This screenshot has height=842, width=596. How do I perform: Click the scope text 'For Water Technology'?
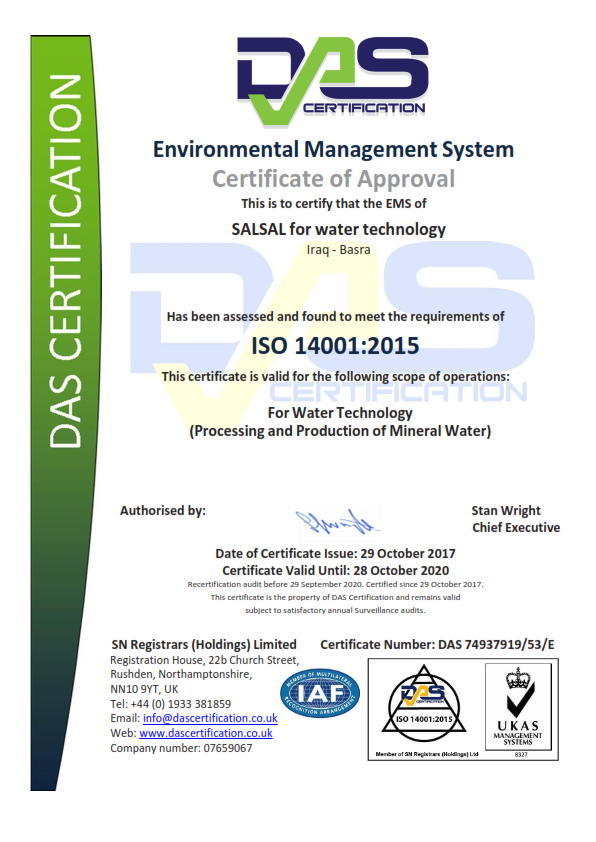[340, 413]
